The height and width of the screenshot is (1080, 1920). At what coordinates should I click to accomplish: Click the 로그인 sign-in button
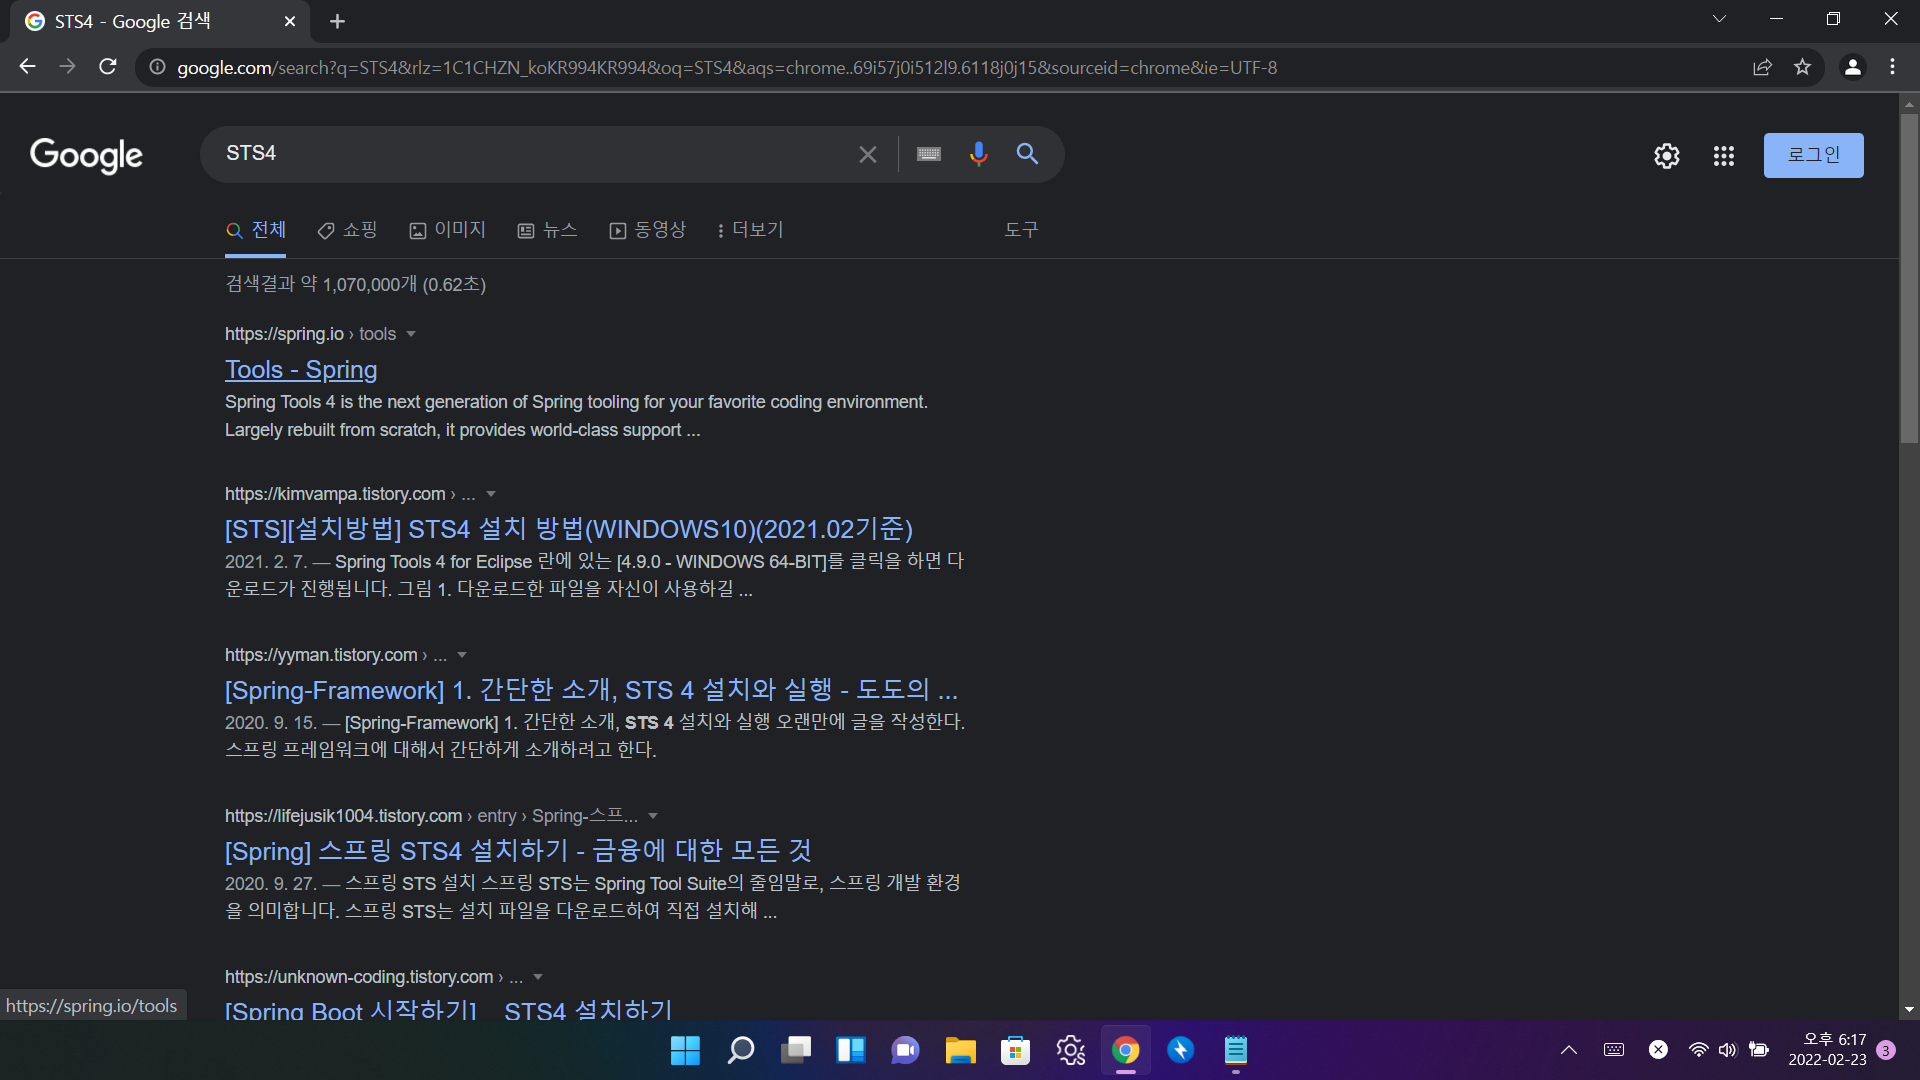[1813, 155]
